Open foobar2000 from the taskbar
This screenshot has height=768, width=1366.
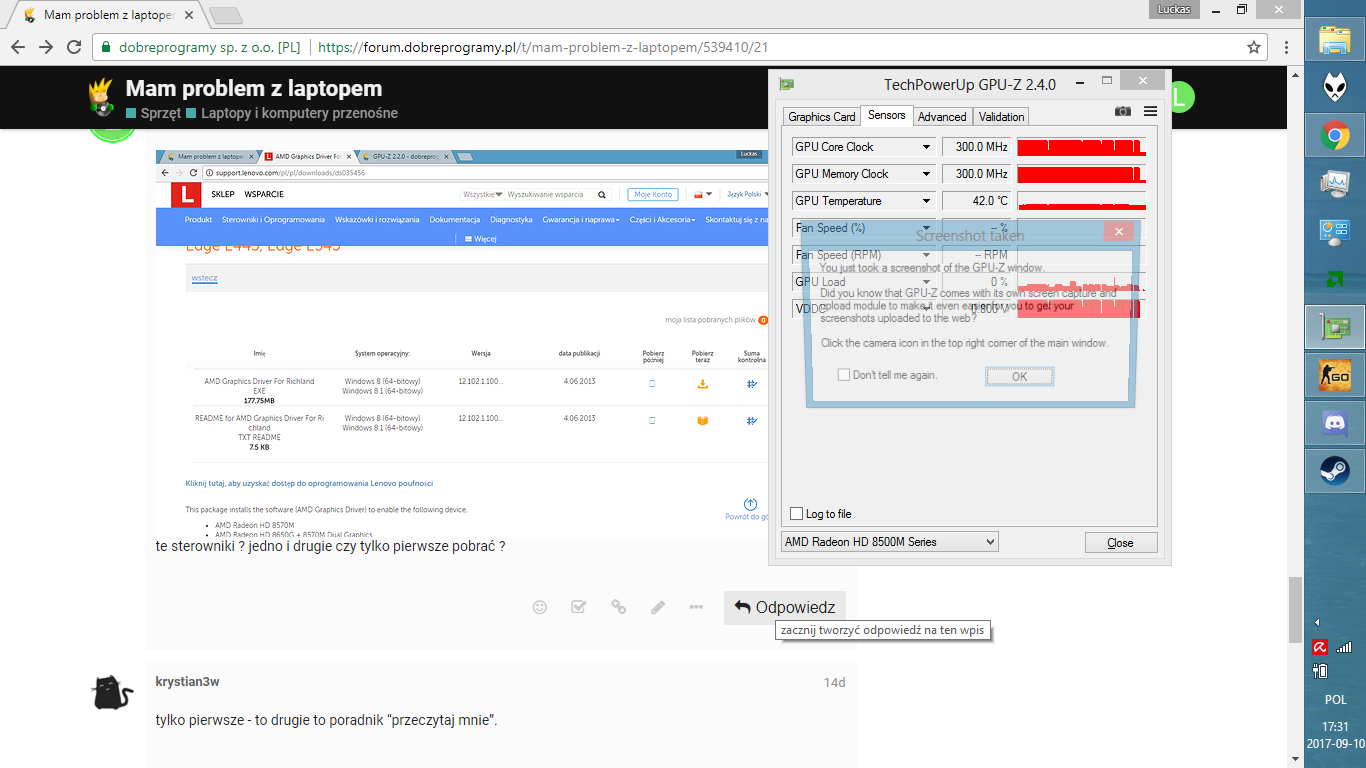[1335, 87]
